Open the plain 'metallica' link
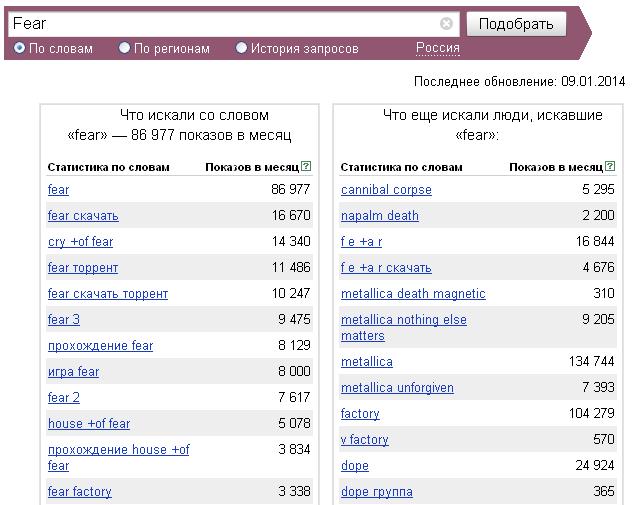The image size is (644, 505). 367,362
